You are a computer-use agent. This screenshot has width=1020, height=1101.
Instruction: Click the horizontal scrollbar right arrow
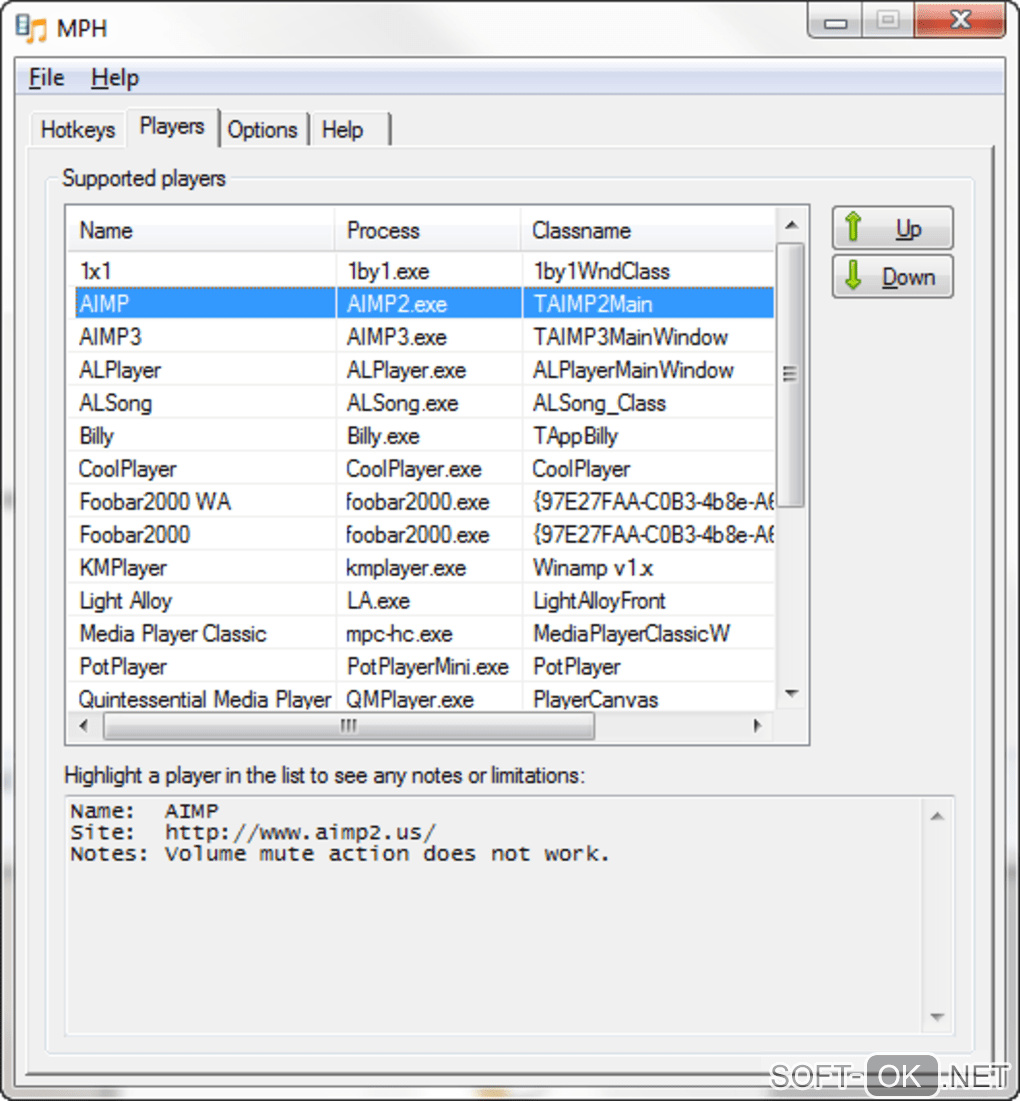[x=757, y=726]
